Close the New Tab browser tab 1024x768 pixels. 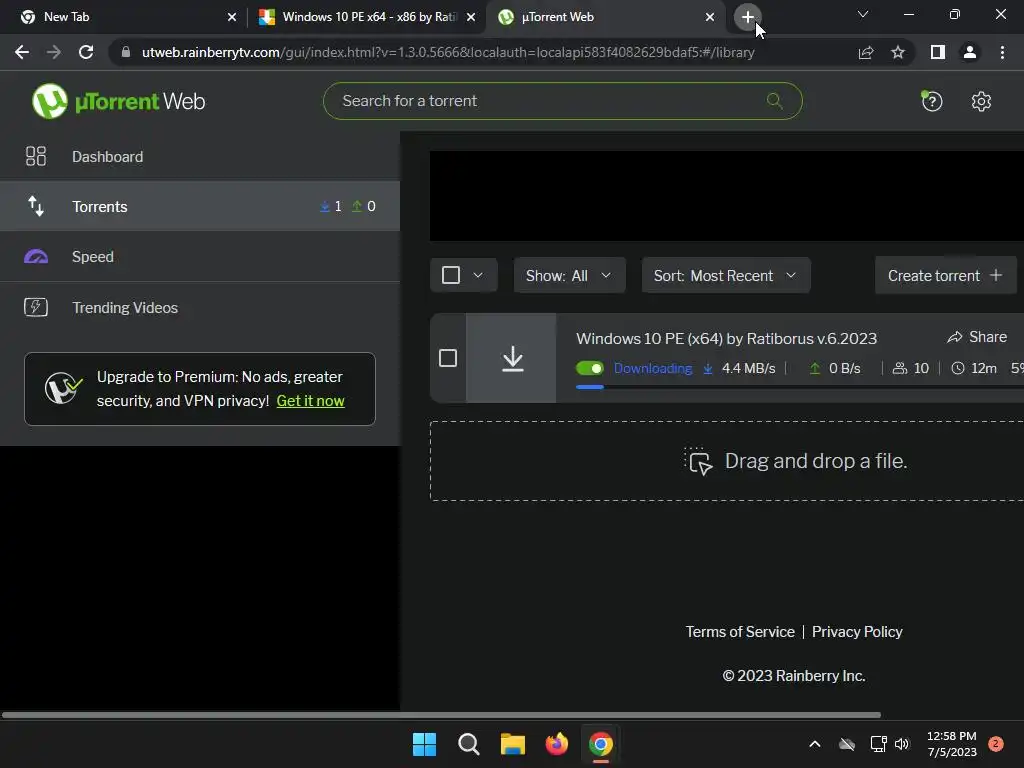click(x=231, y=17)
